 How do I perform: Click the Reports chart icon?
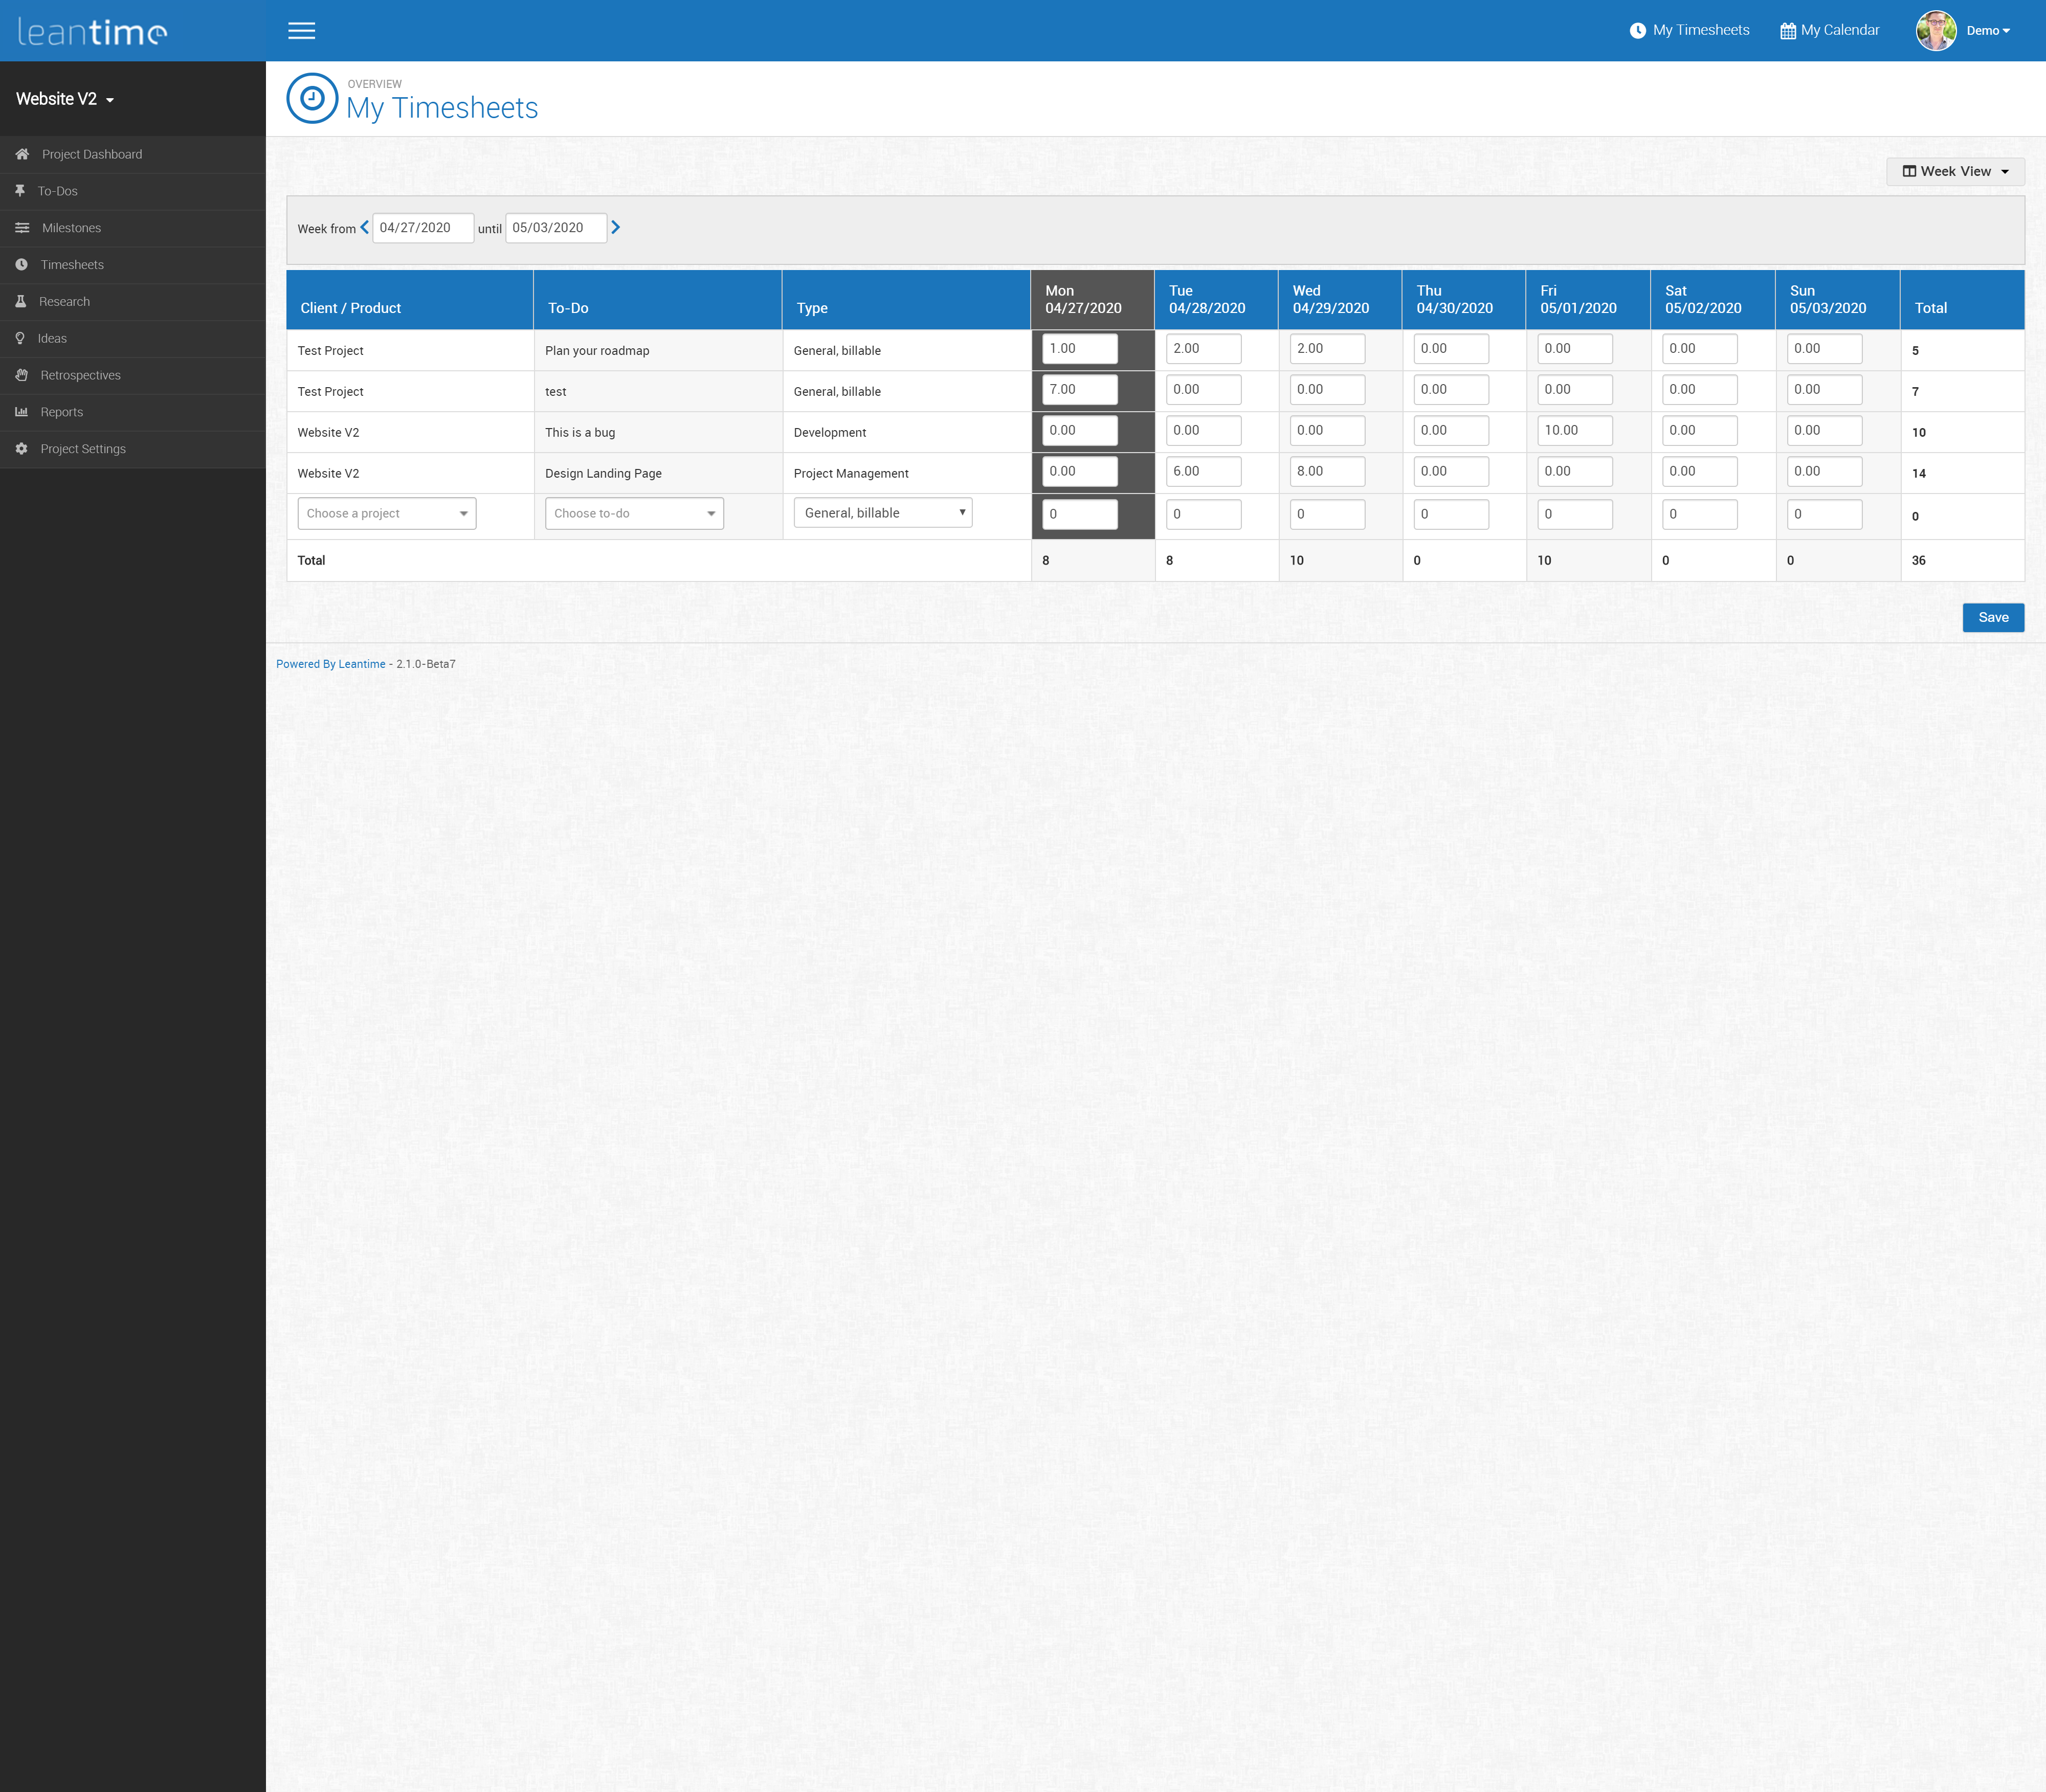[21, 412]
